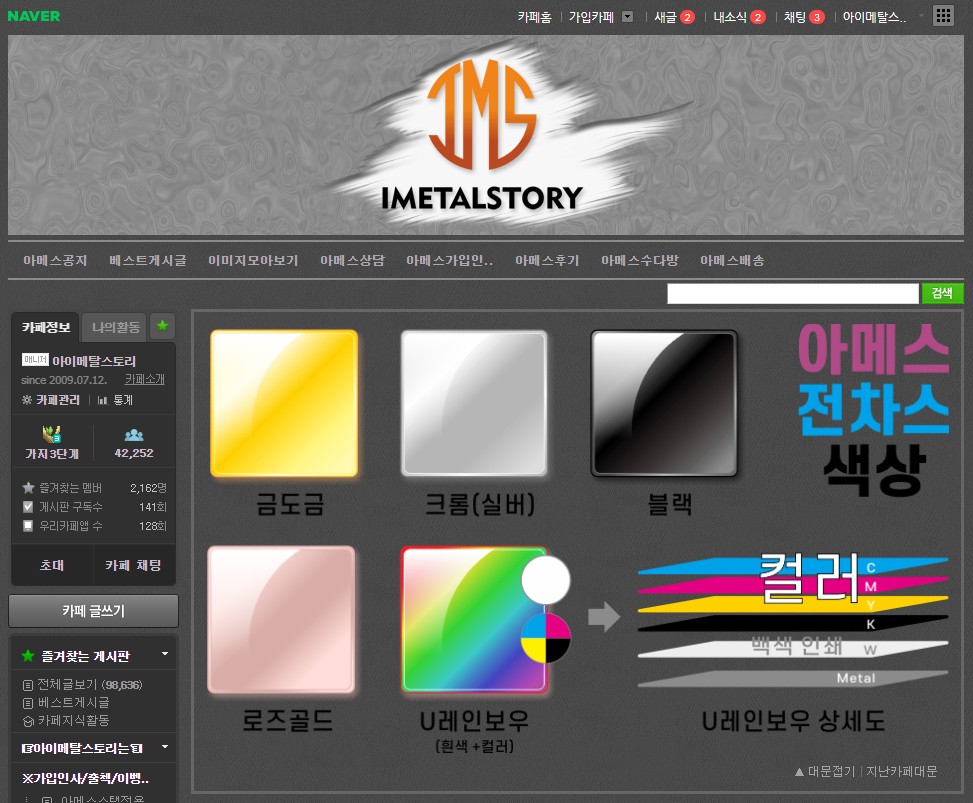The width and height of the screenshot is (973, 803).
Task: Click the red badge on 채팅
Action: [x=817, y=17]
